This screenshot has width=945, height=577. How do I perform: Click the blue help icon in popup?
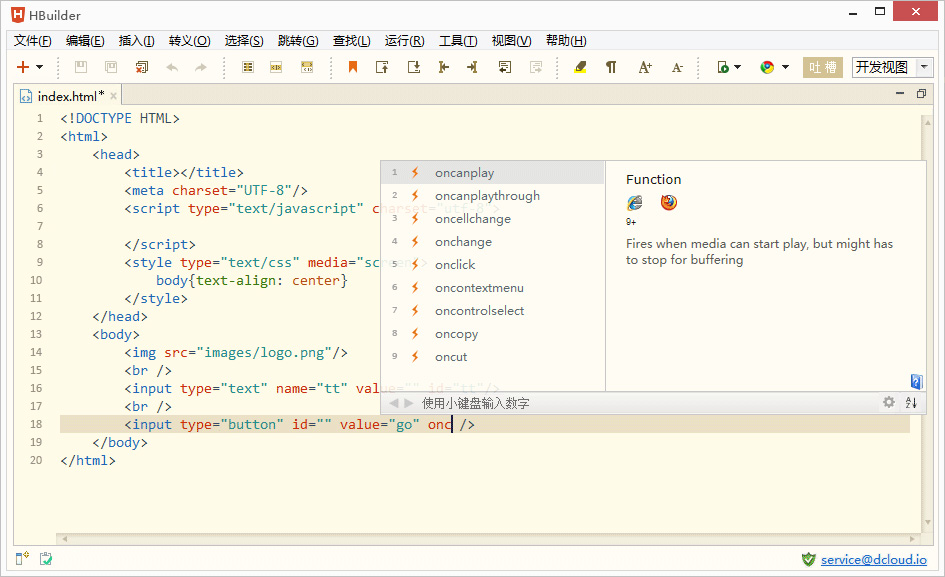tap(916, 381)
